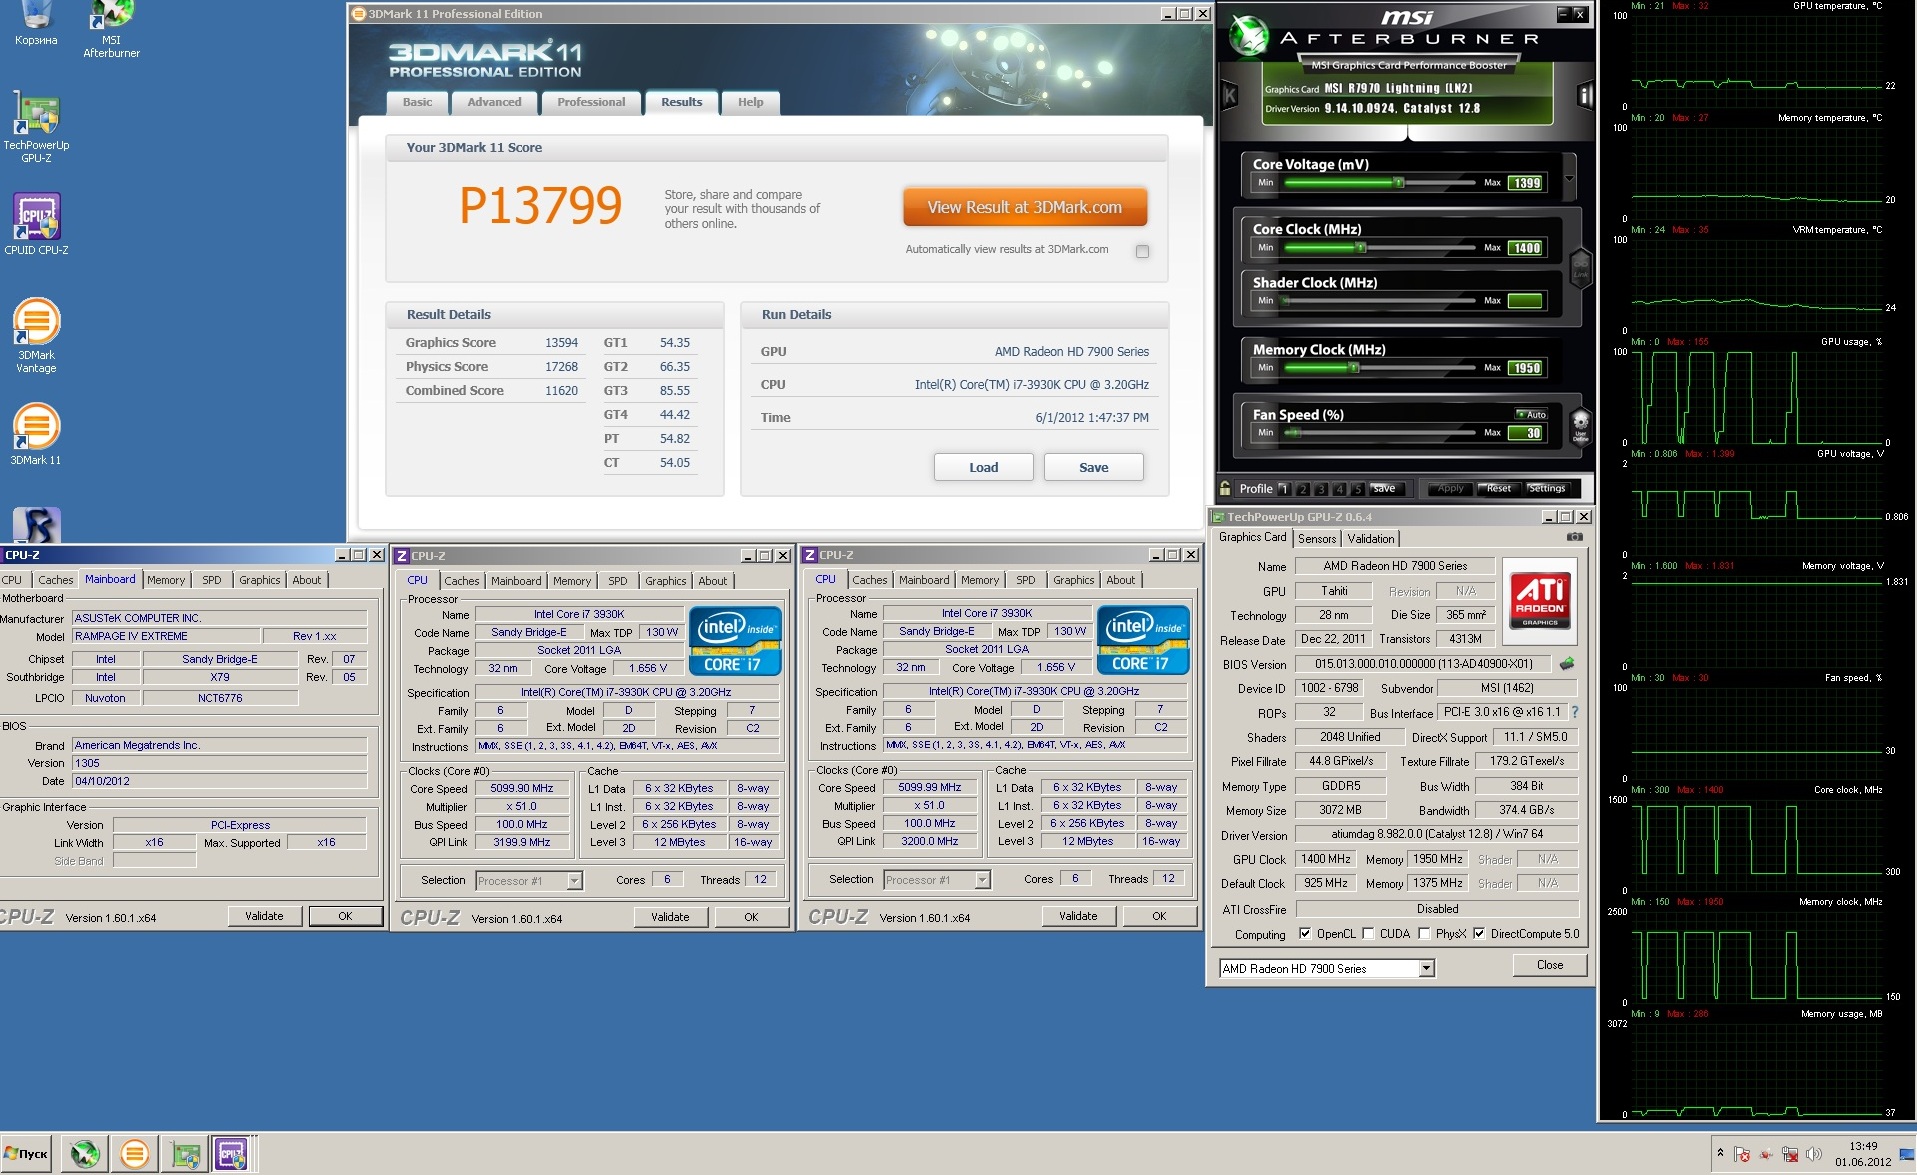Check the PhysX checkbox in GPU-Z
The width and height of the screenshot is (1917, 1175).
click(x=1424, y=933)
